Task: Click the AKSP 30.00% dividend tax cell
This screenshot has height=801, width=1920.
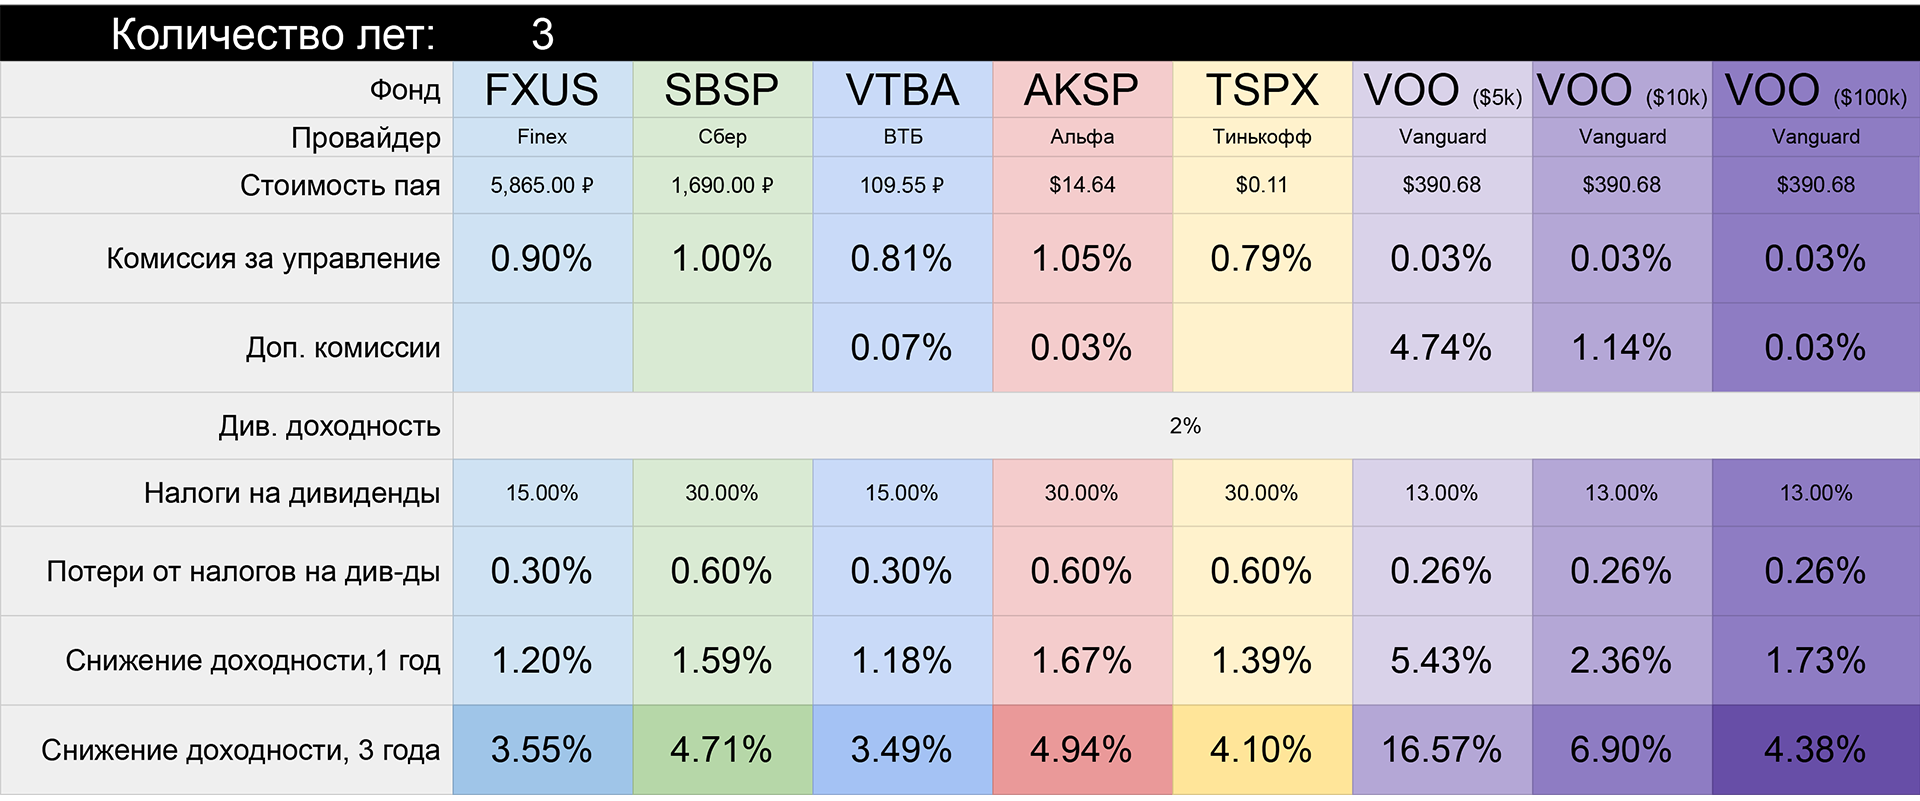Action: (x=1082, y=493)
